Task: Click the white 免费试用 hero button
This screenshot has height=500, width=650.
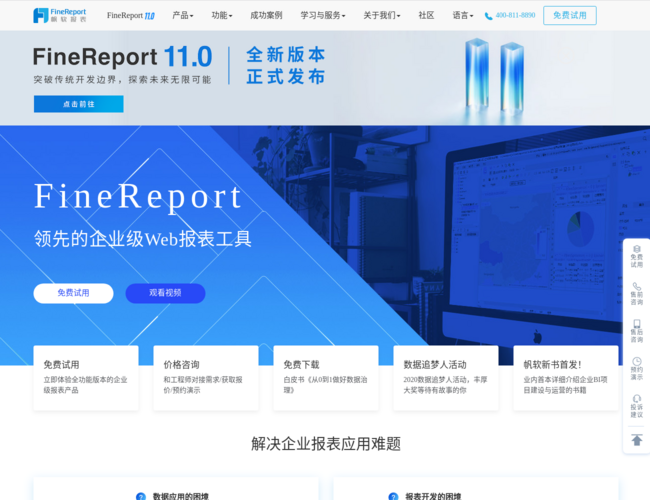Action: click(x=73, y=293)
